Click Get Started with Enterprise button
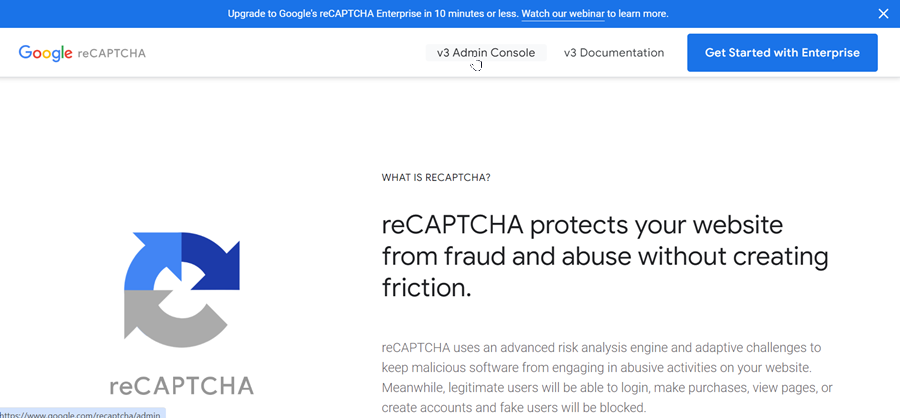 [x=782, y=53]
